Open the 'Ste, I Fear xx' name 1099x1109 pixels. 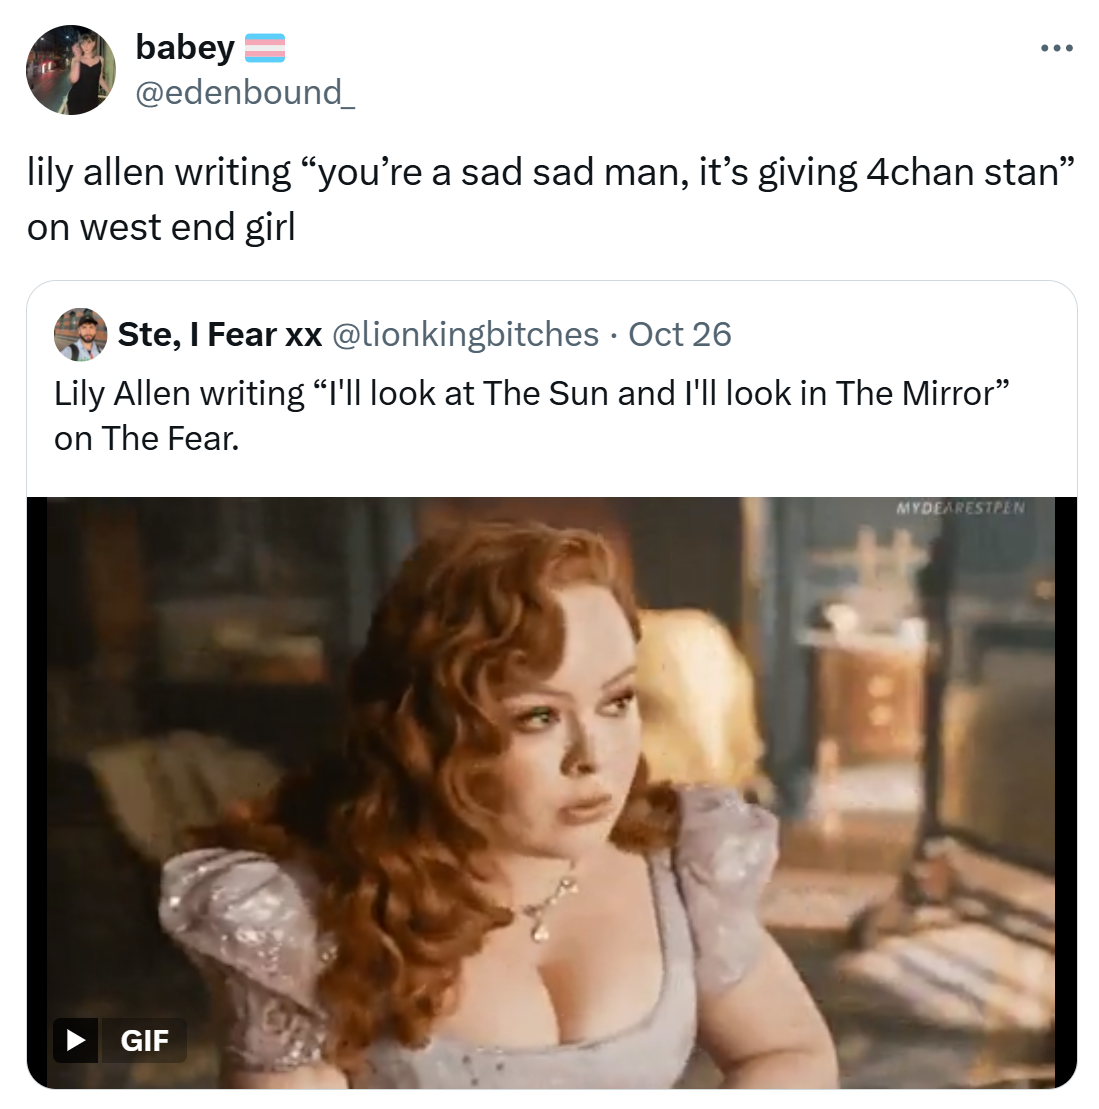tap(220, 334)
